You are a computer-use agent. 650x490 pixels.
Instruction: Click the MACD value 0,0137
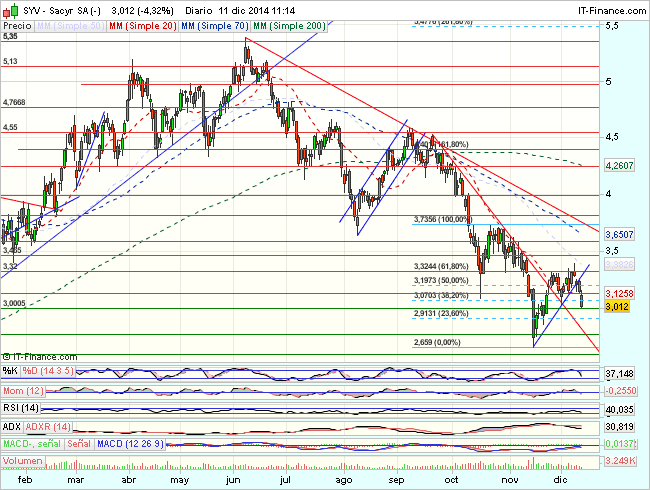[619, 444]
